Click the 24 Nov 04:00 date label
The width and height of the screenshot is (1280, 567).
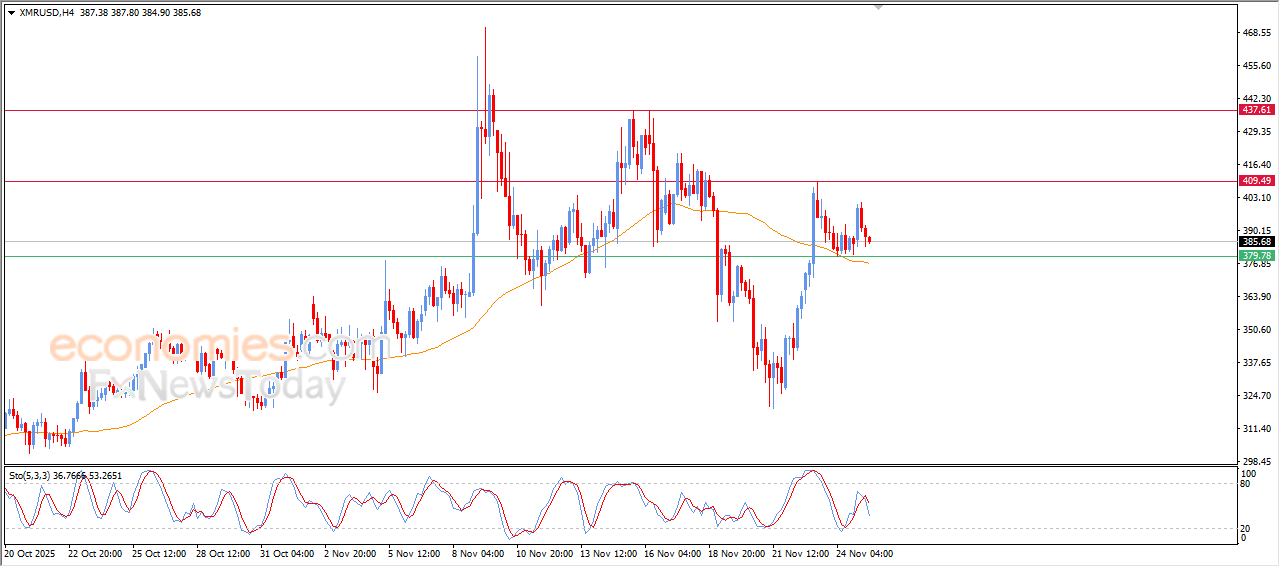coord(865,552)
